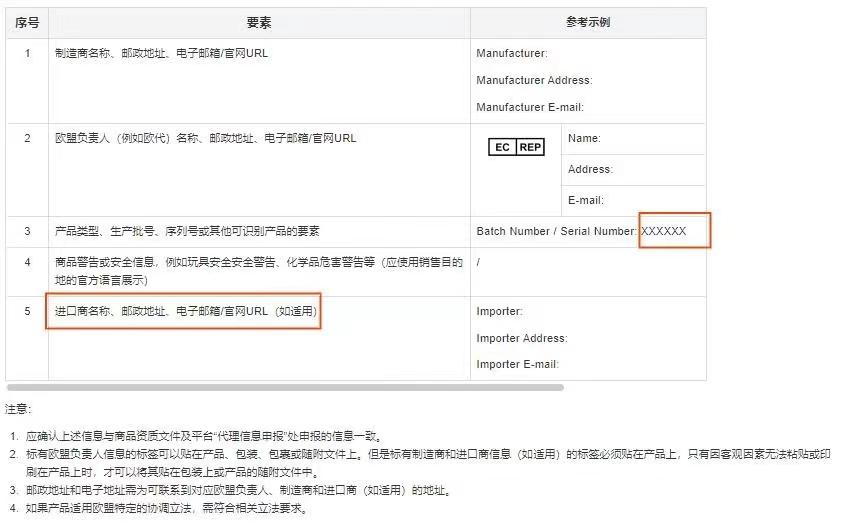Click the 'Manufacturer E-mail:' example text
Image resolution: width=849 pixels, height=525 pixels.
[530, 107]
